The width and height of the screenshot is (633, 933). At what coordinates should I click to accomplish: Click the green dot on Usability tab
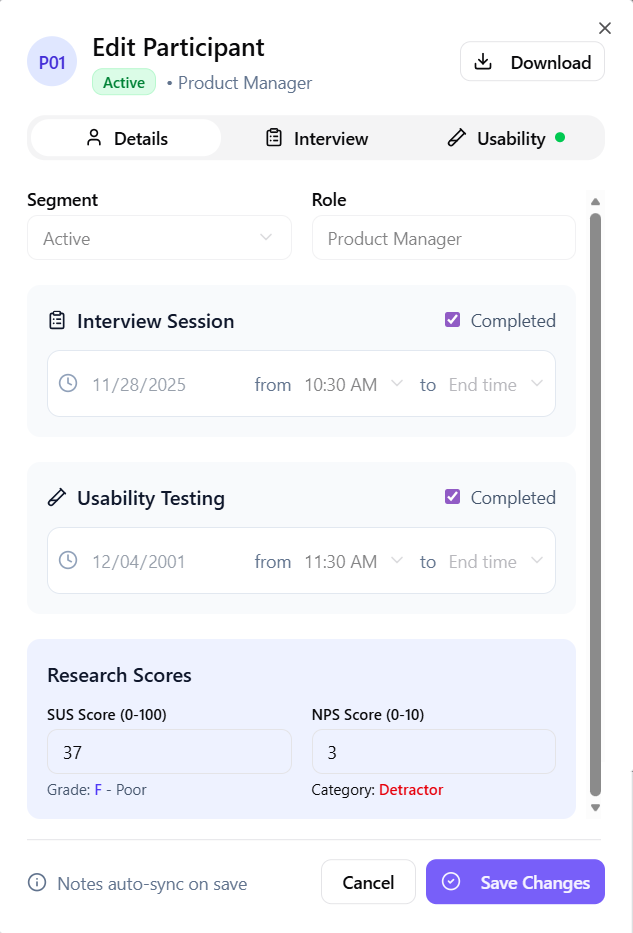[560, 138]
